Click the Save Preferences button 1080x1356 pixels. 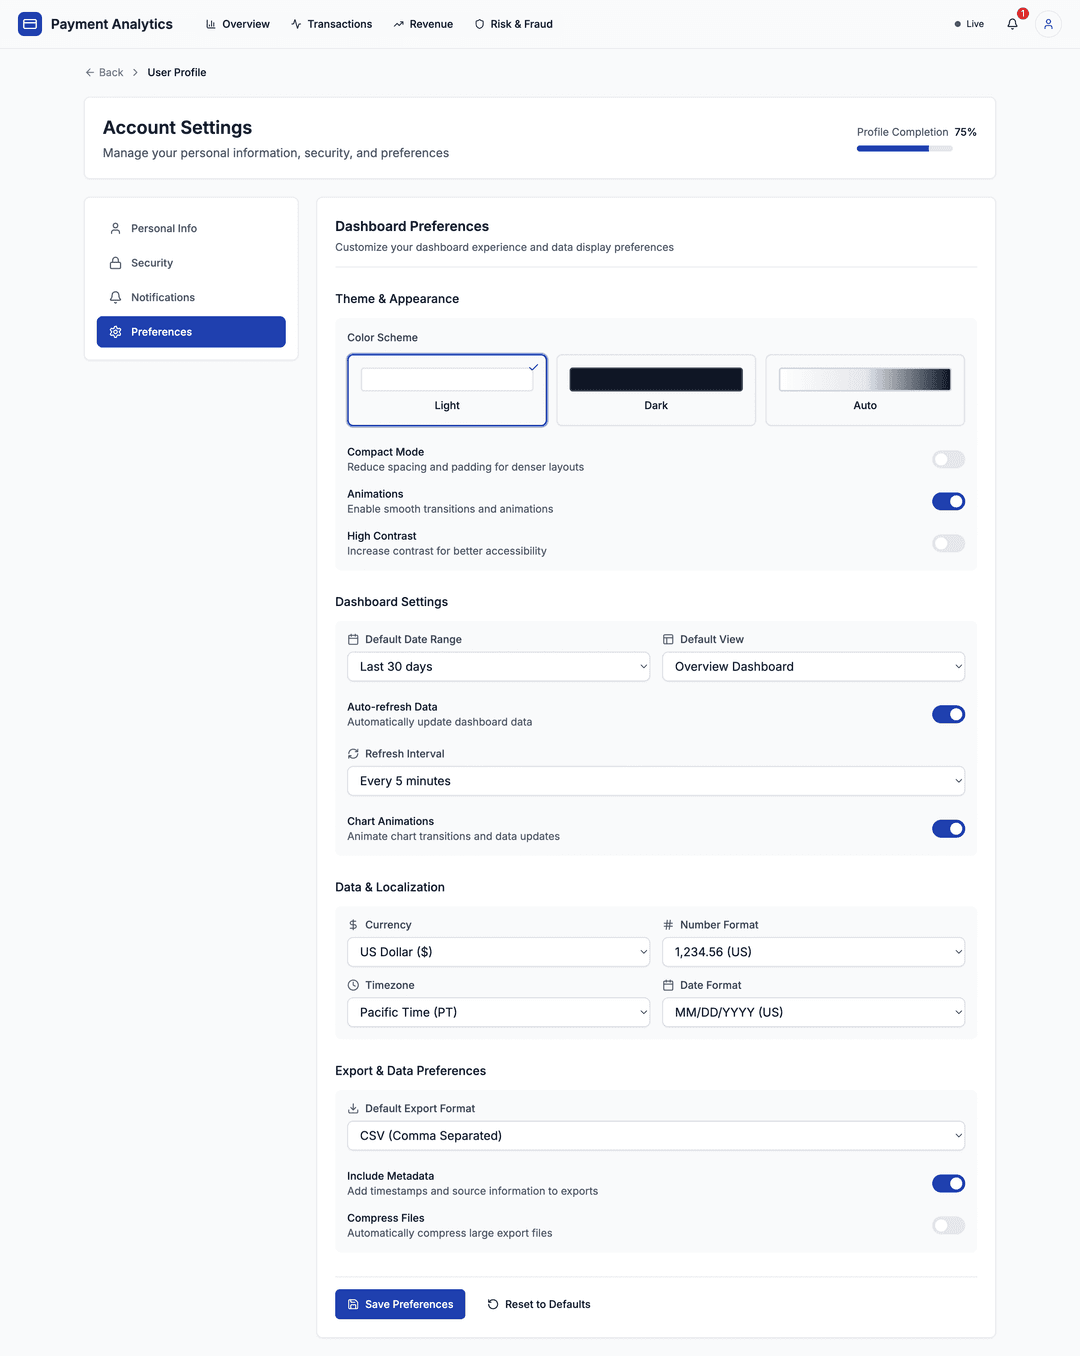point(399,1304)
